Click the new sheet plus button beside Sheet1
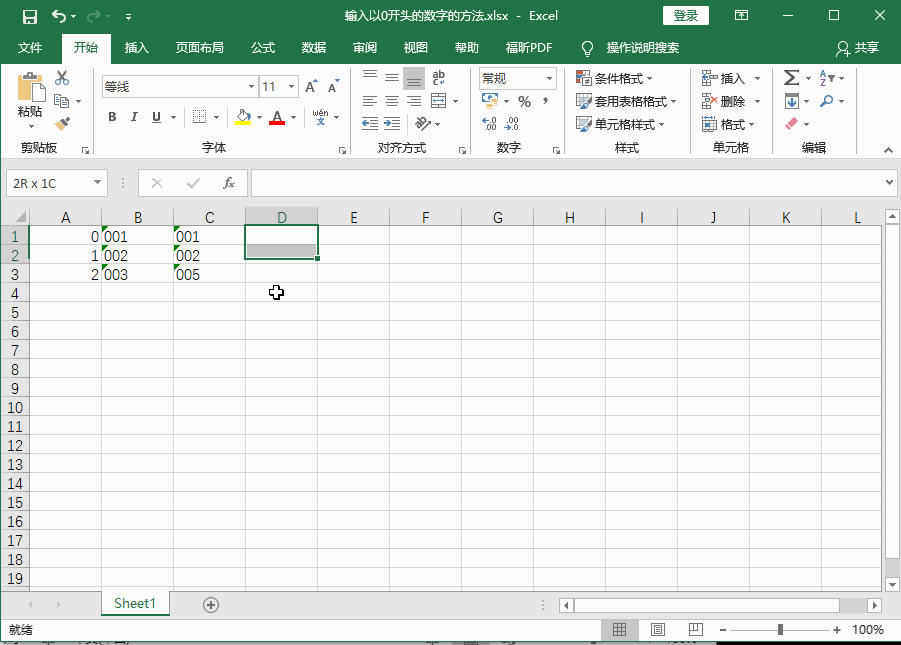The width and height of the screenshot is (901, 645). [210, 604]
